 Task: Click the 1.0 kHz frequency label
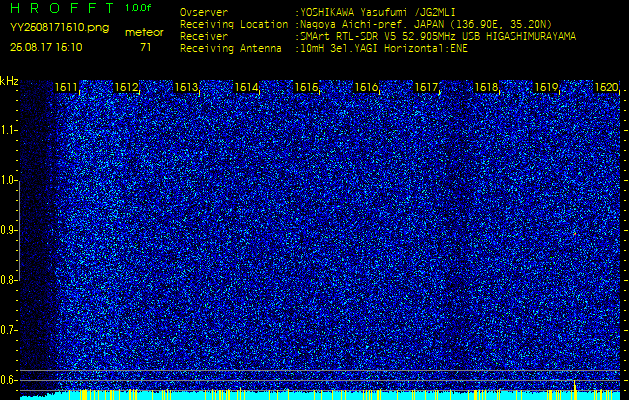(8, 180)
